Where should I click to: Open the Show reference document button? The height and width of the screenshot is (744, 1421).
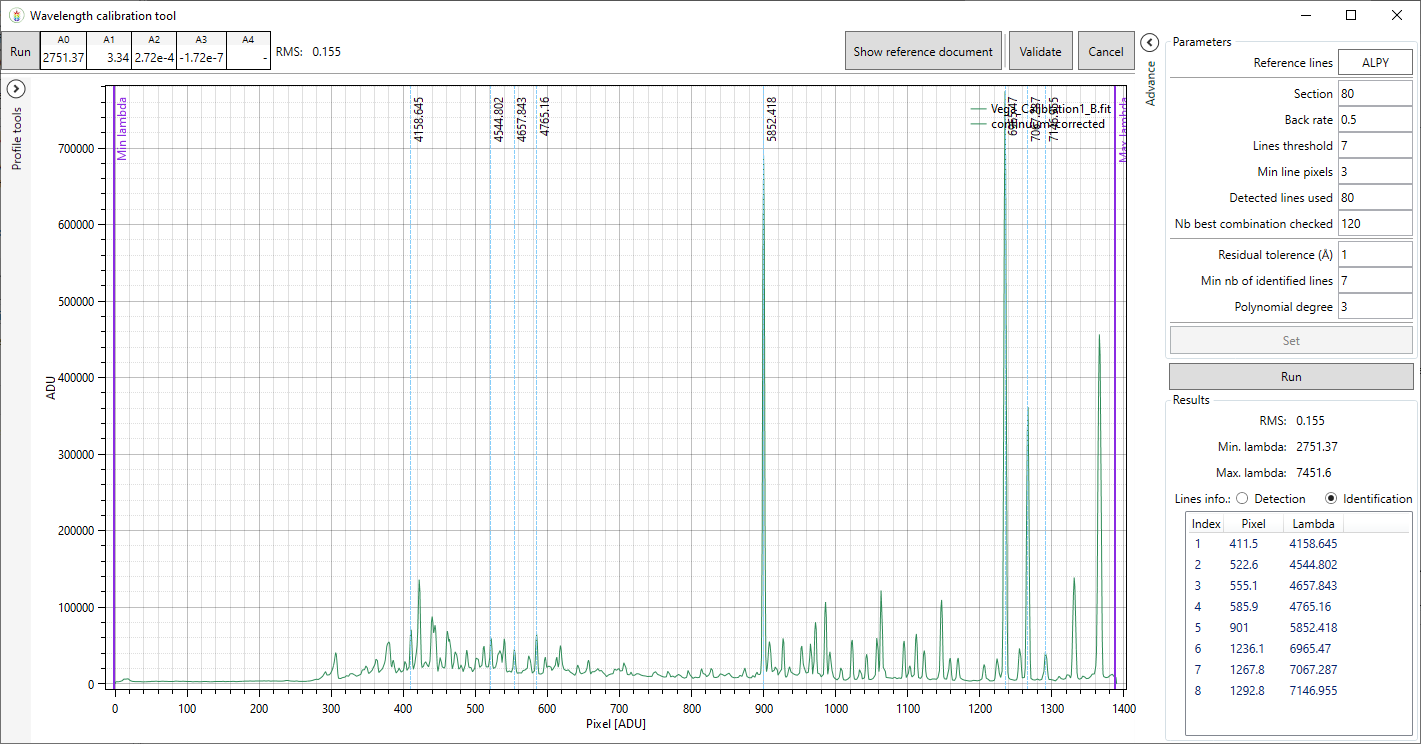coord(923,51)
